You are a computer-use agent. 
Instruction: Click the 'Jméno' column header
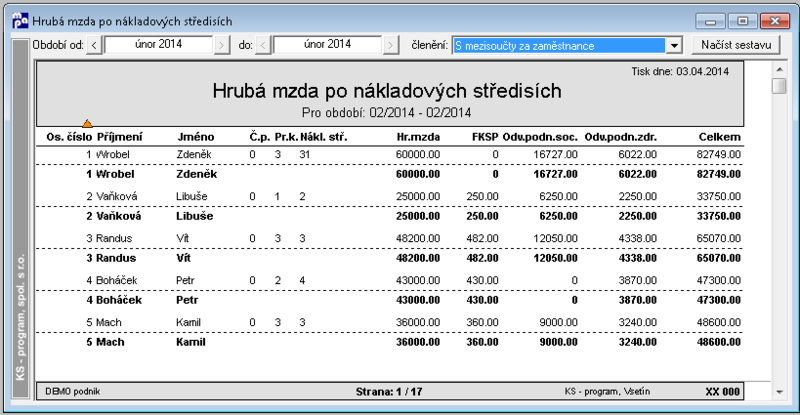[x=196, y=137]
